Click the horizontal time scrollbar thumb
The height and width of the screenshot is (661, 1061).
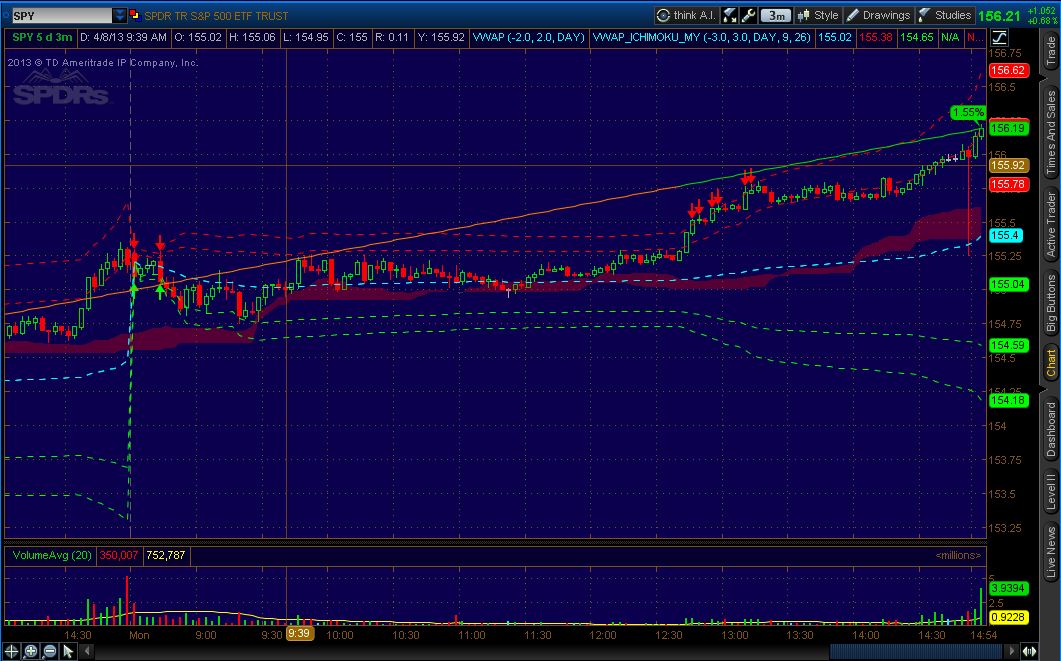[x=918, y=652]
